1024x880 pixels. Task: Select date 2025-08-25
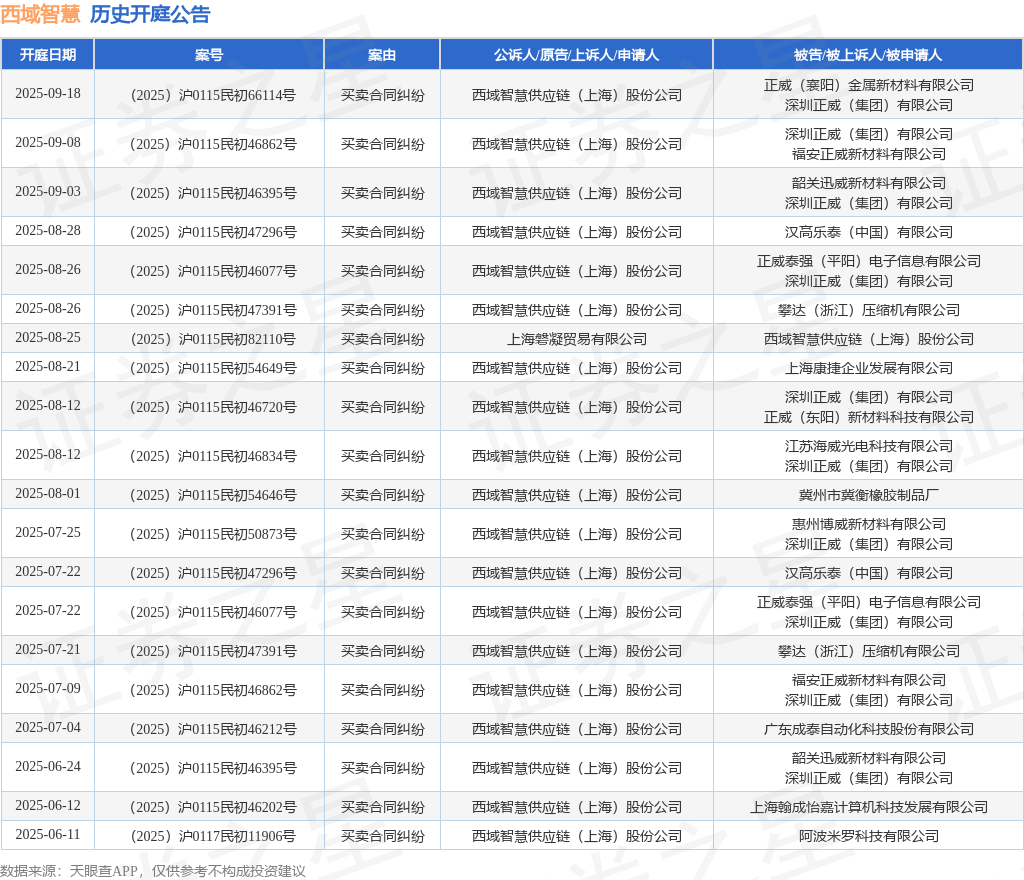pos(48,338)
